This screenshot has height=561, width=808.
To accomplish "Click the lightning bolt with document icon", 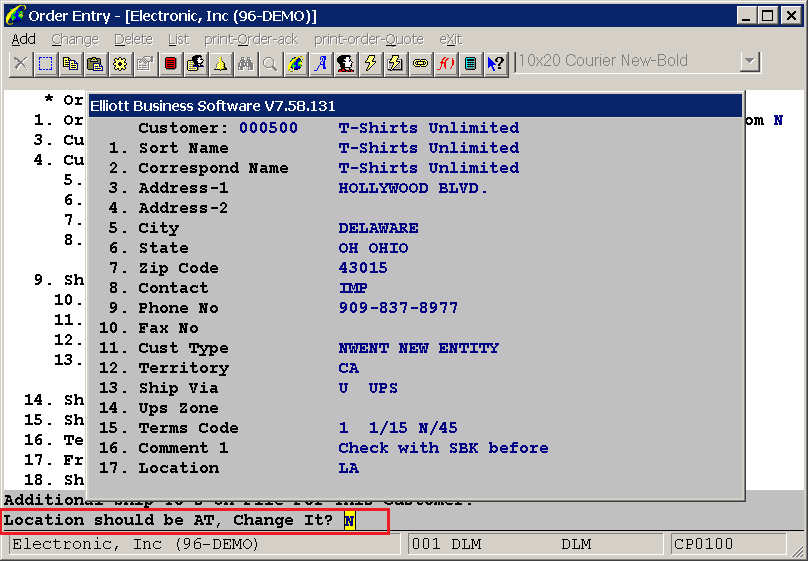I will 395,64.
